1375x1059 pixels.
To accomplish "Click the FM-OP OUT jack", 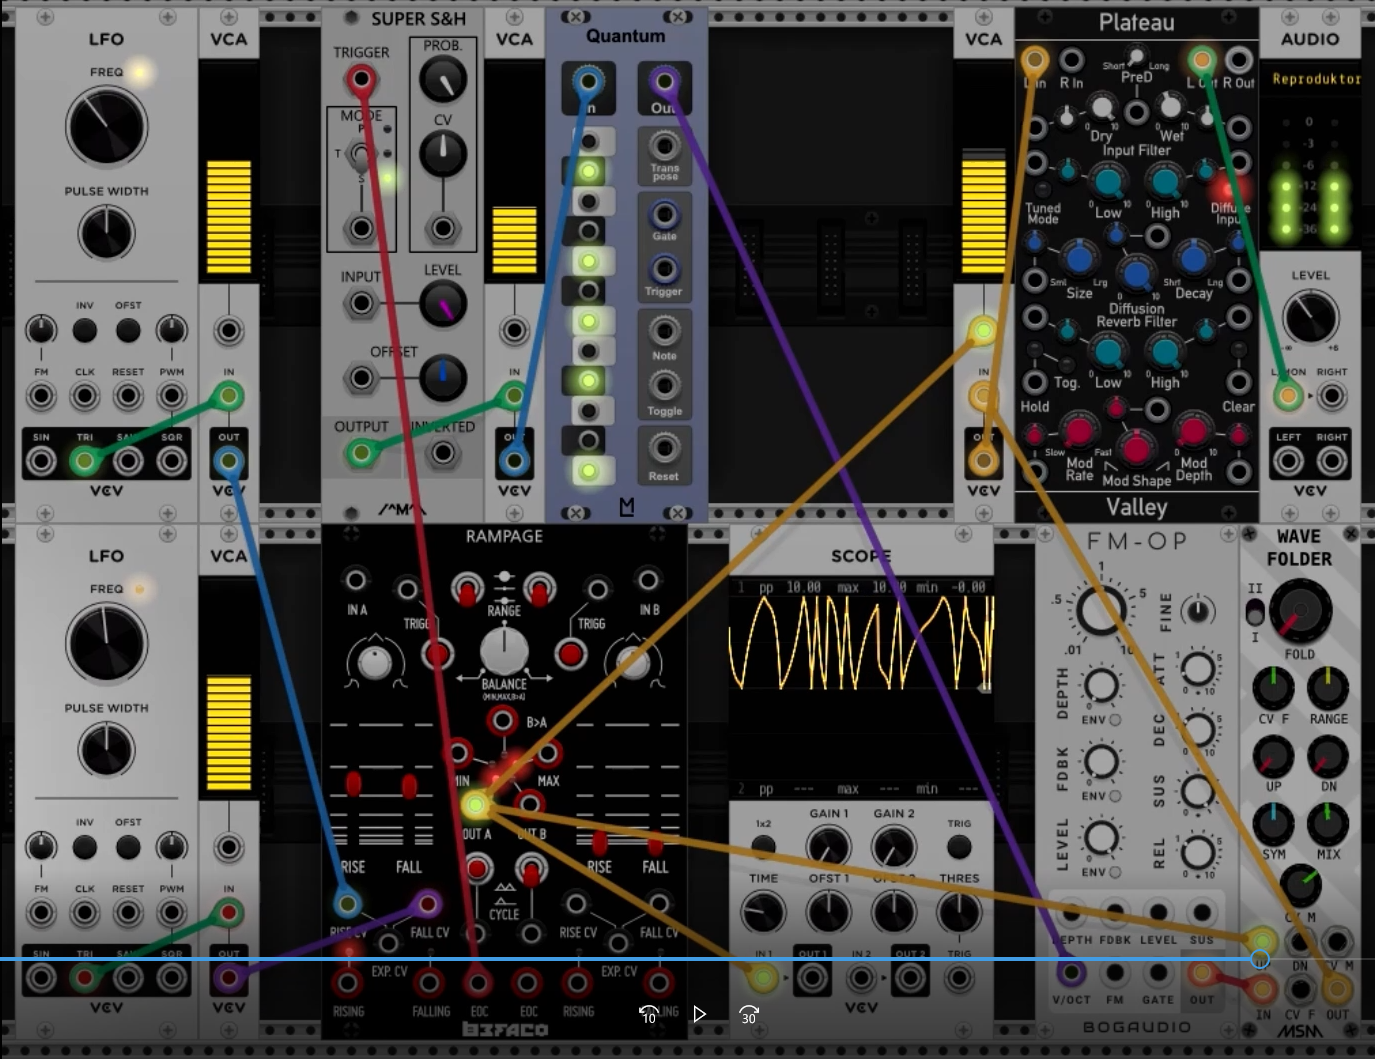I will click(x=1201, y=973).
